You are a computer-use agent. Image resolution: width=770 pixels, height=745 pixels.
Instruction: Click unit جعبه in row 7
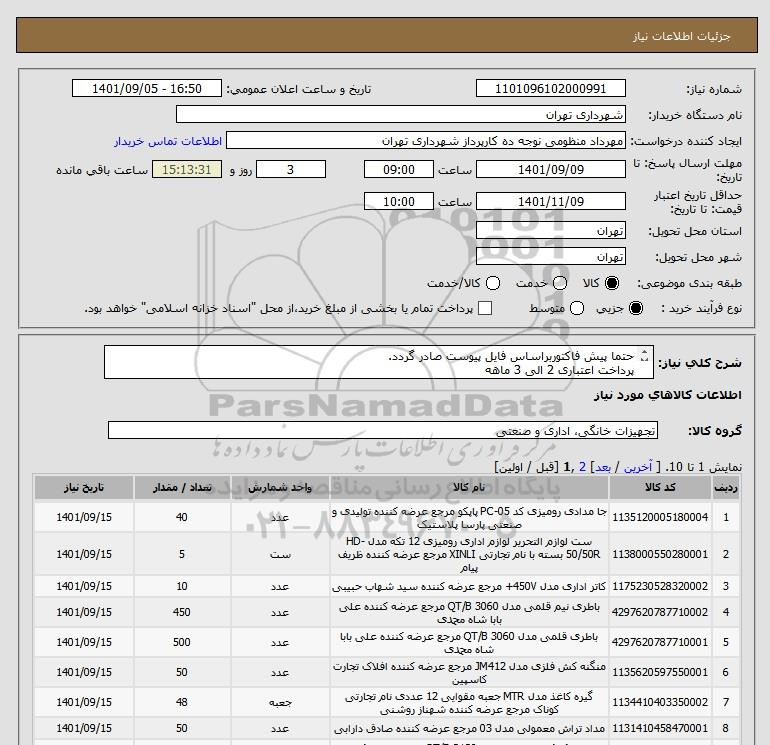[280, 703]
